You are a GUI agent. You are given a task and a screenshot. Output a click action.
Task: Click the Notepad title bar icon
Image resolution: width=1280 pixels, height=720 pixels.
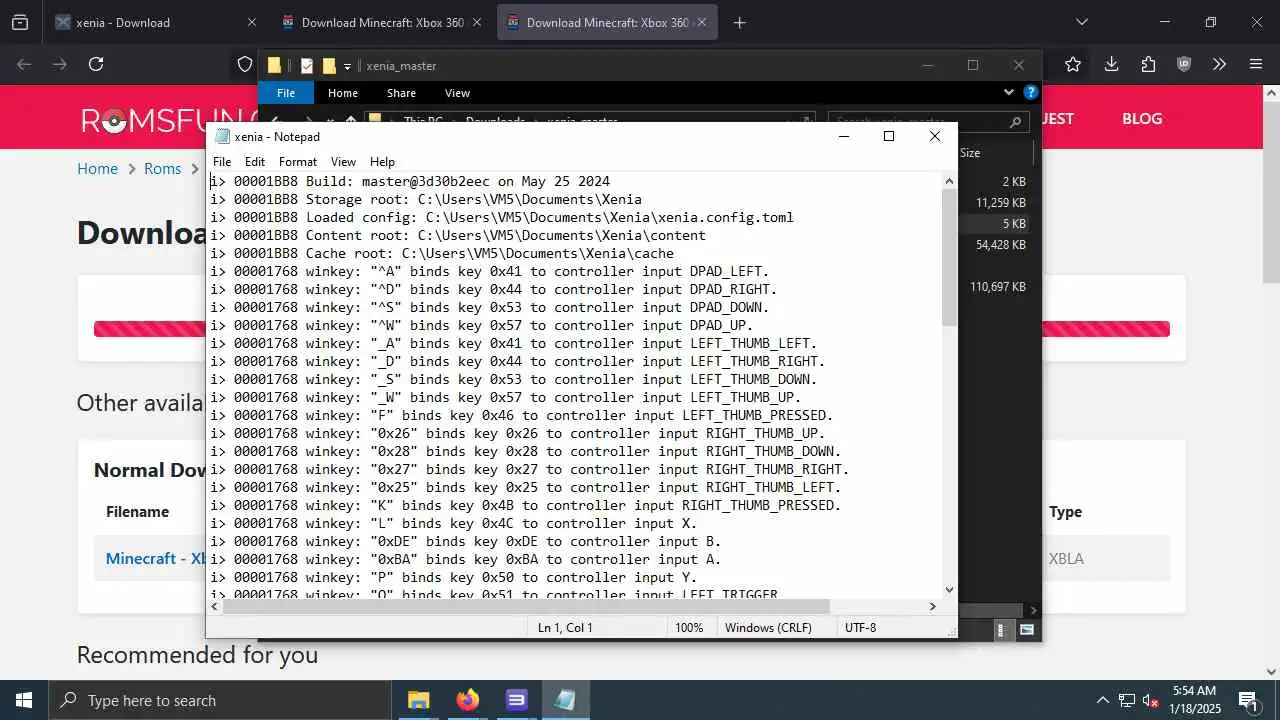[x=222, y=136]
